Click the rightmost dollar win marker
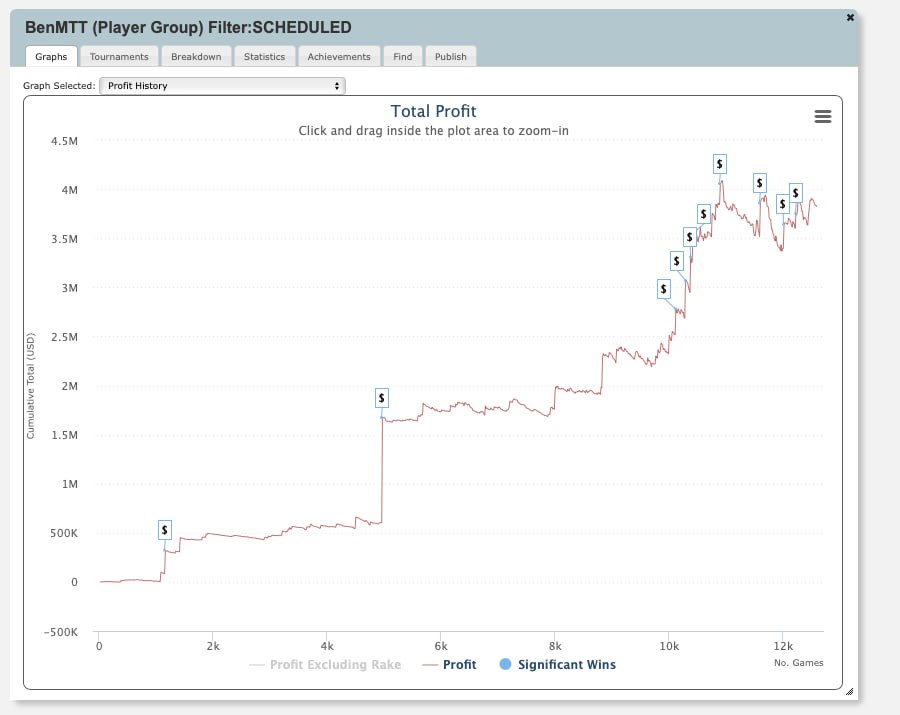This screenshot has width=900, height=715. pyautogui.click(x=796, y=192)
